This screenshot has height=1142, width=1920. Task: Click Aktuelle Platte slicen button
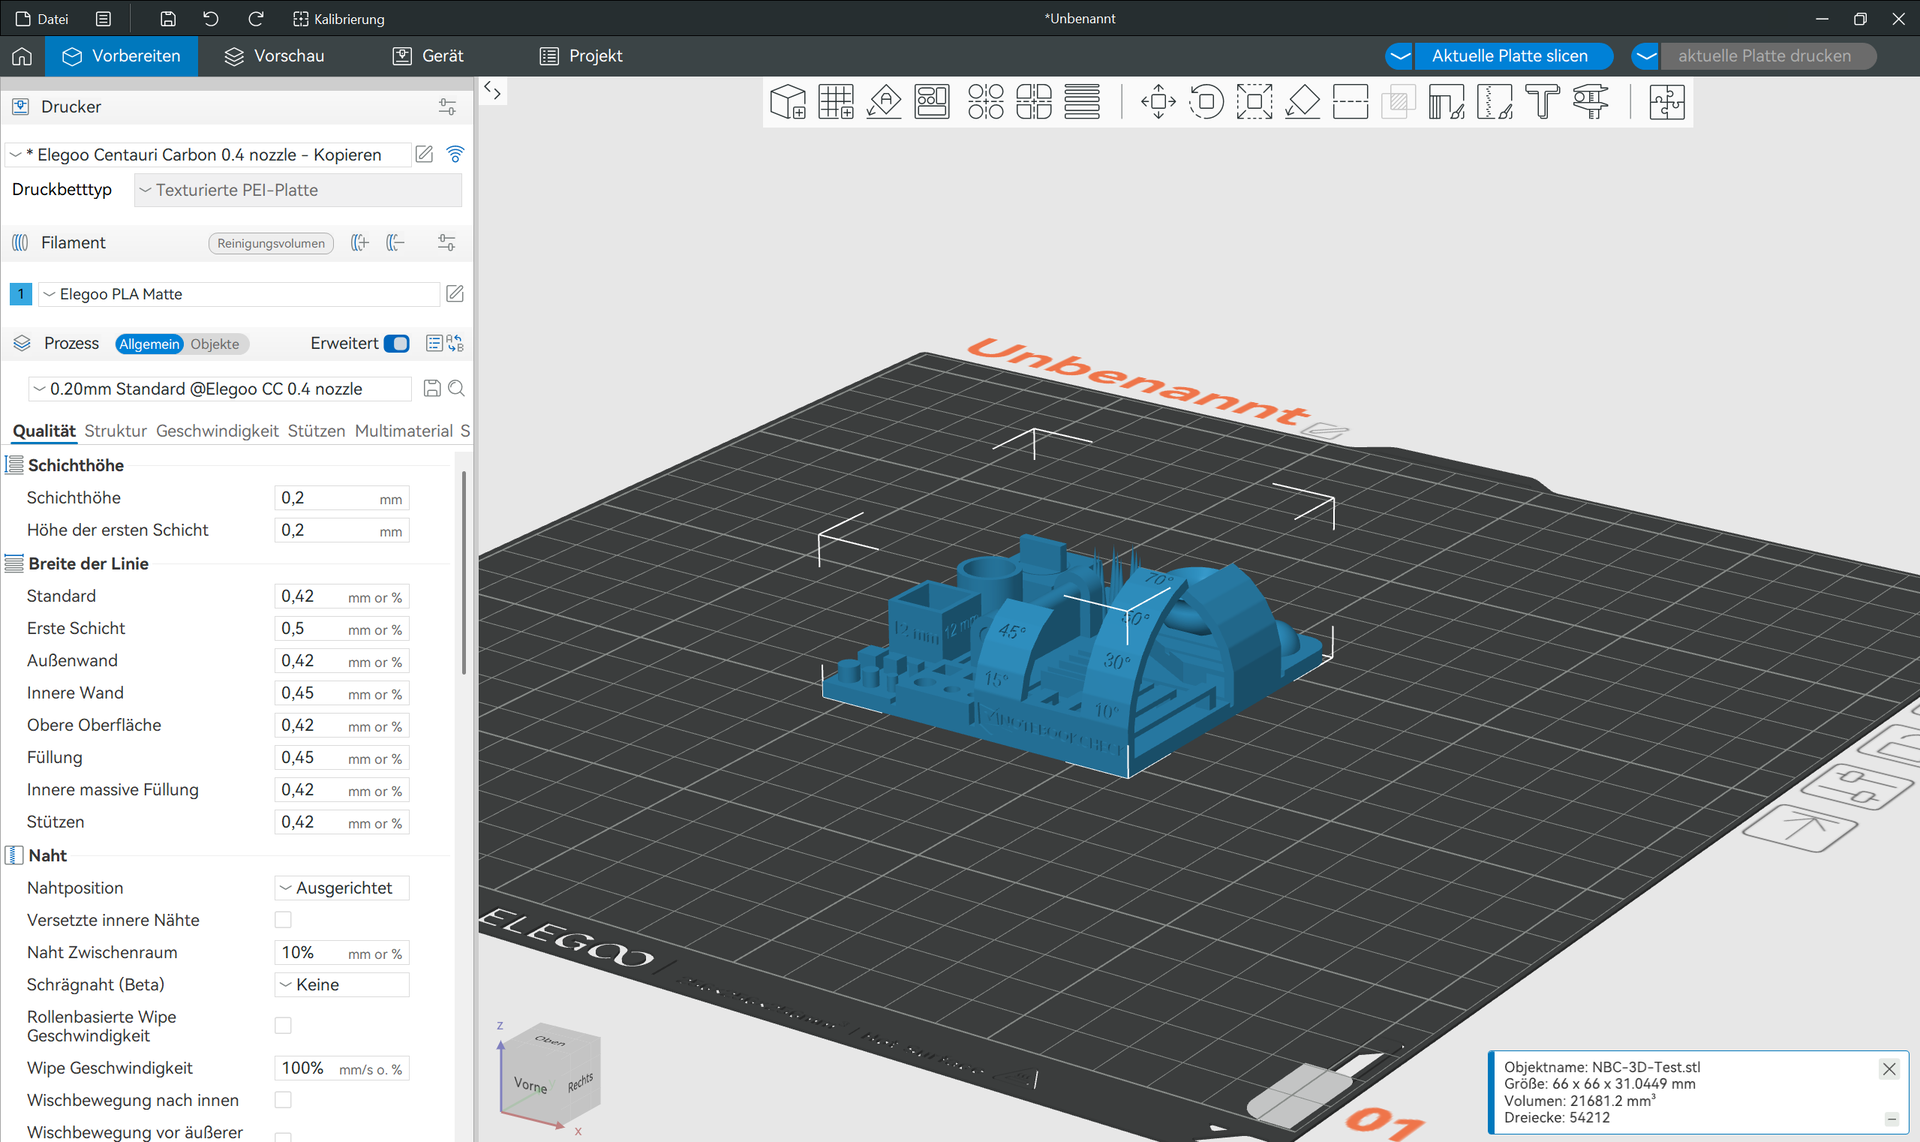click(1509, 56)
